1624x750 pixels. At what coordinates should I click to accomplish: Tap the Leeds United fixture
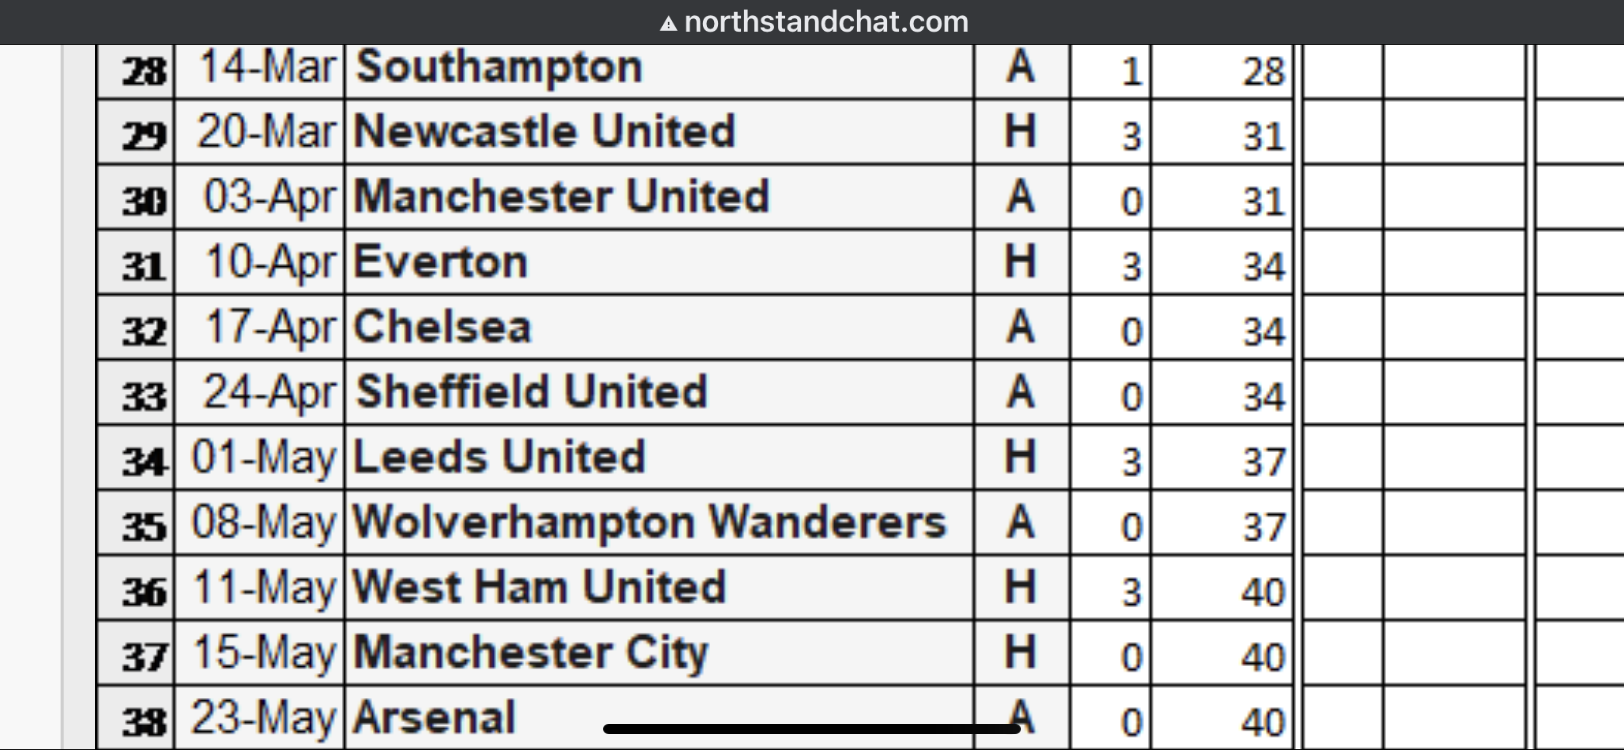[x=499, y=457]
